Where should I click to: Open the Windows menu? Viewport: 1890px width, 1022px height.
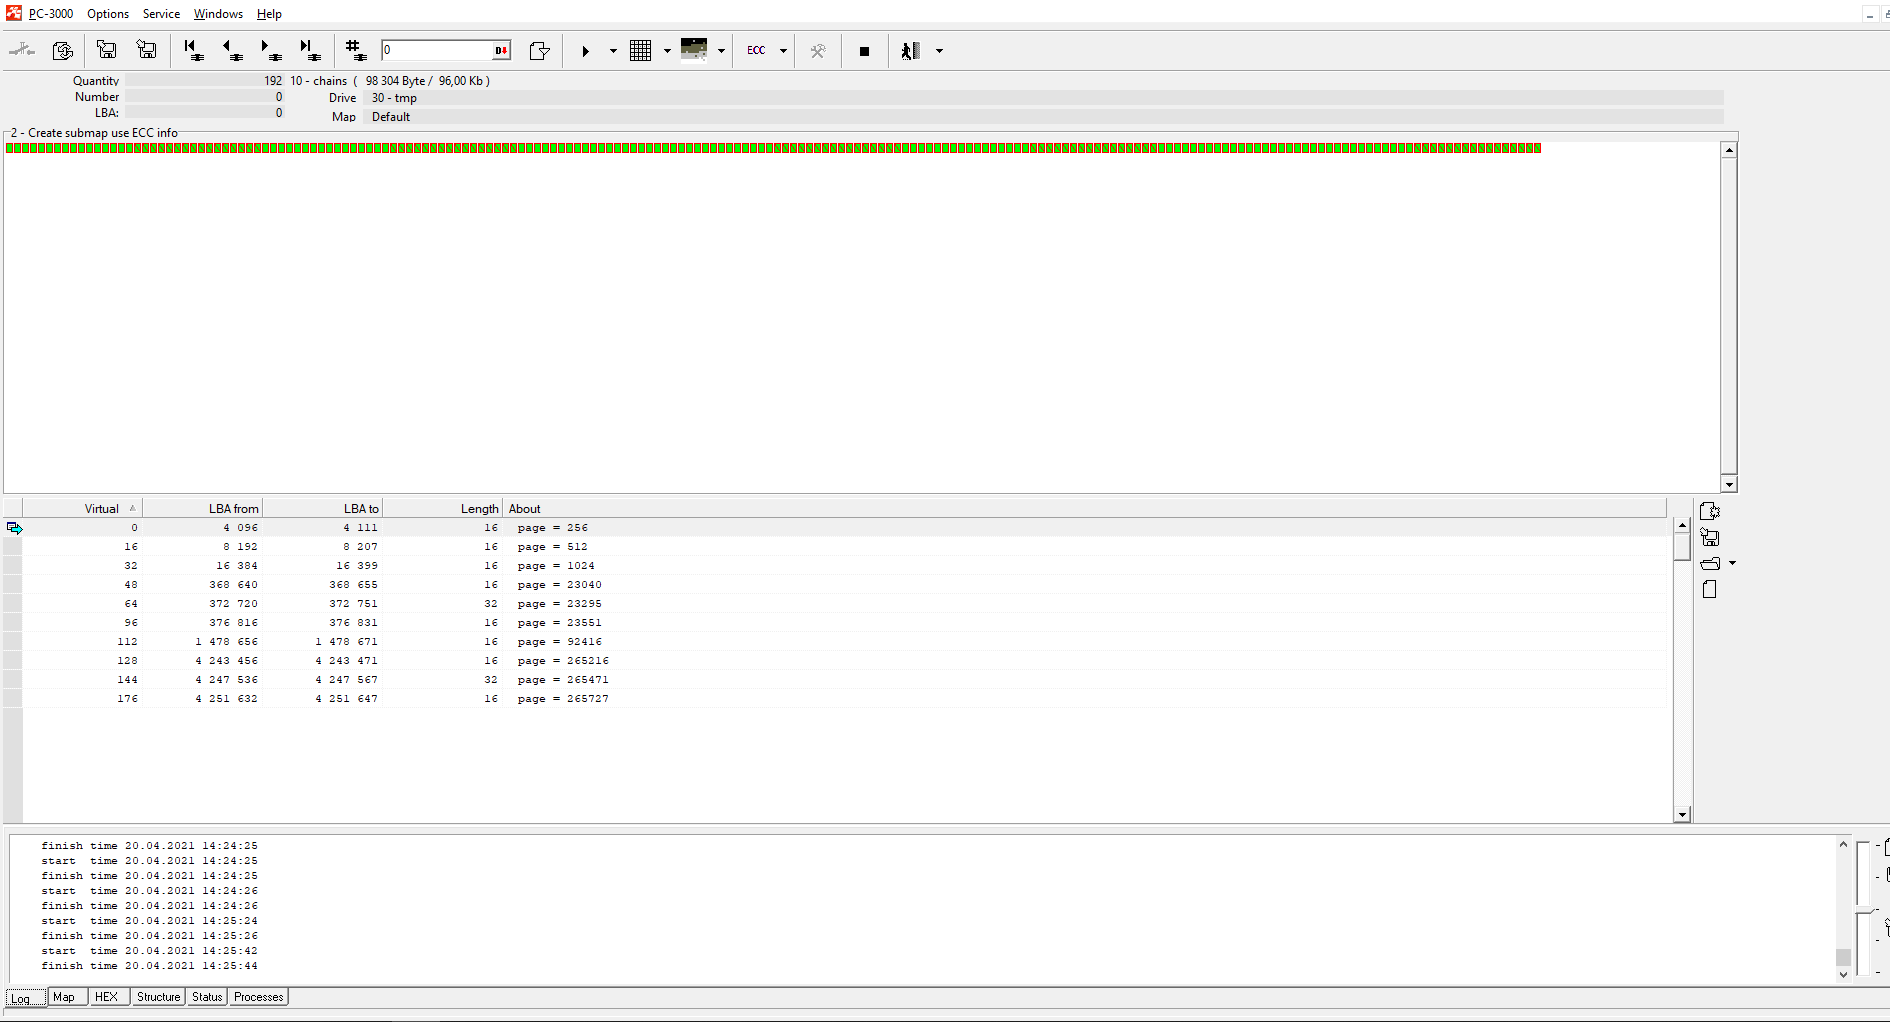(218, 14)
